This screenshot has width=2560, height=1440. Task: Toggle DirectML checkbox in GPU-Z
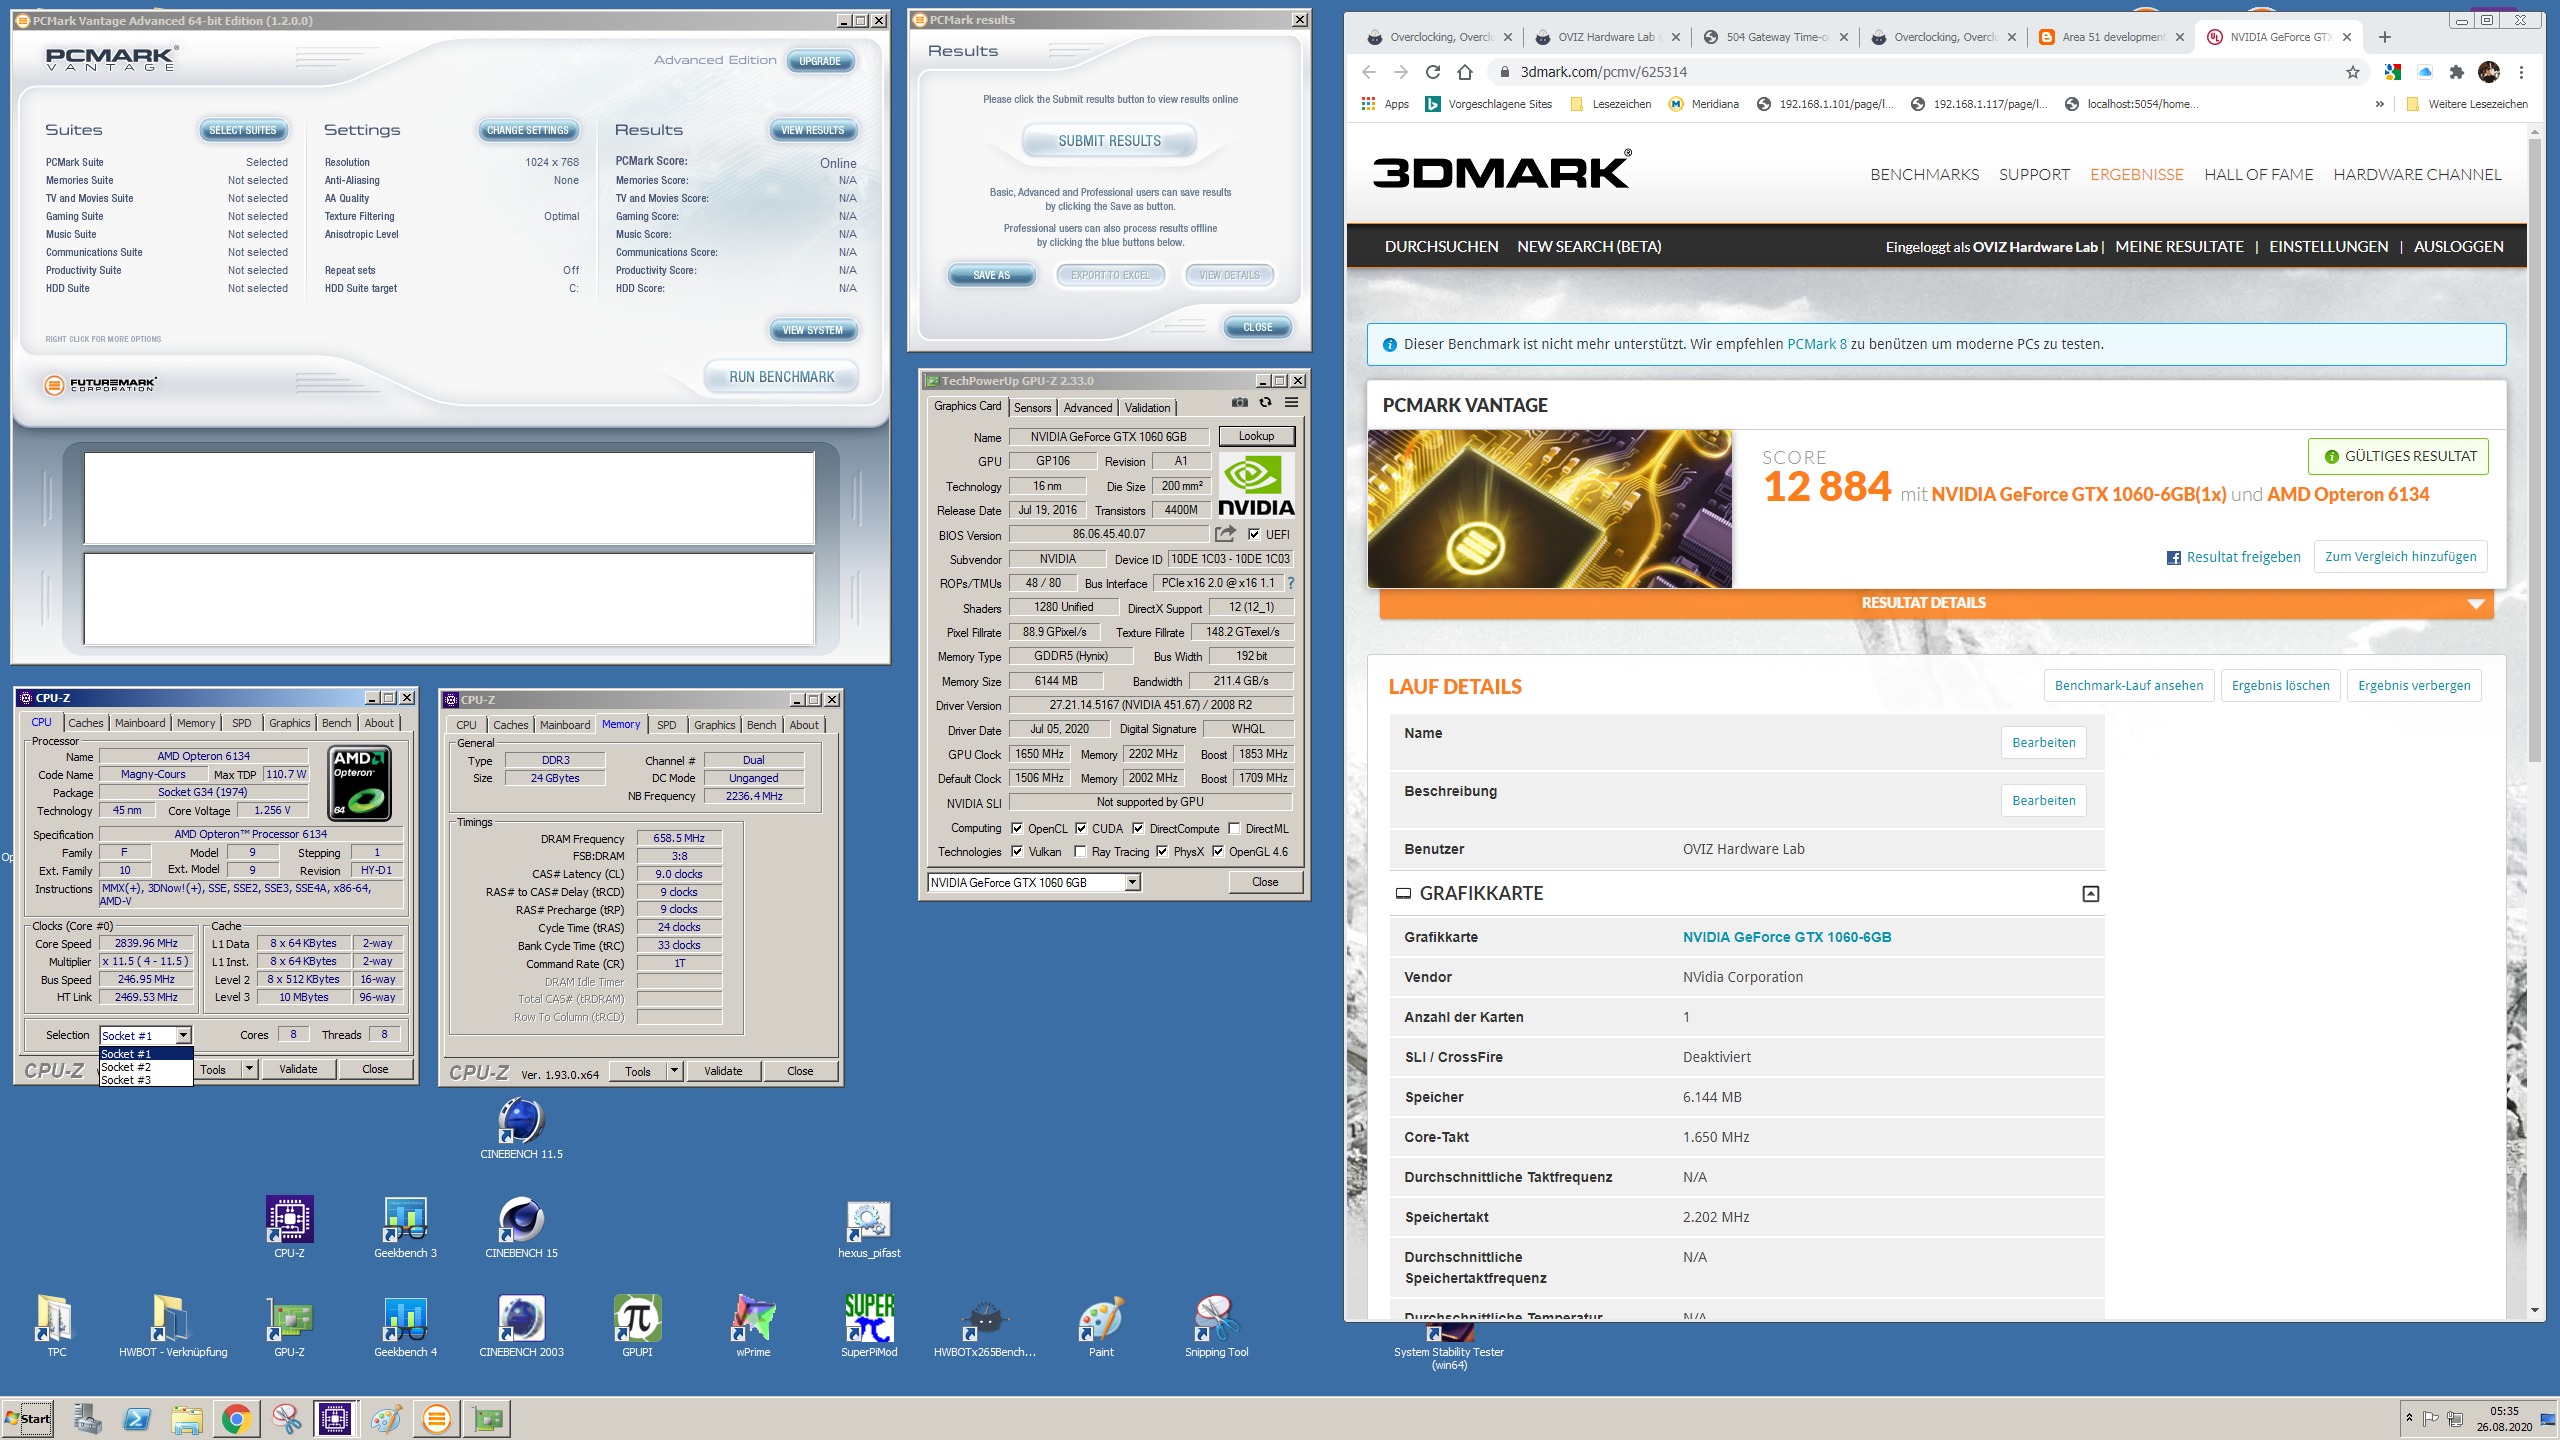click(x=1234, y=828)
